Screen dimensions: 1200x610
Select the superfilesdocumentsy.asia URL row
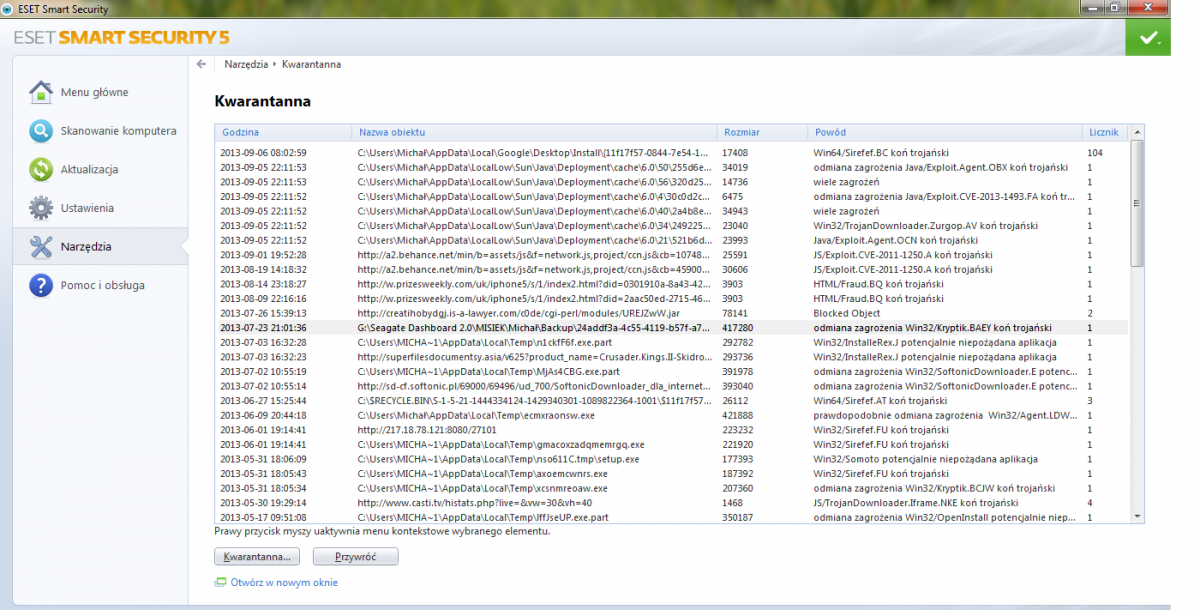pyautogui.click(x=672, y=357)
